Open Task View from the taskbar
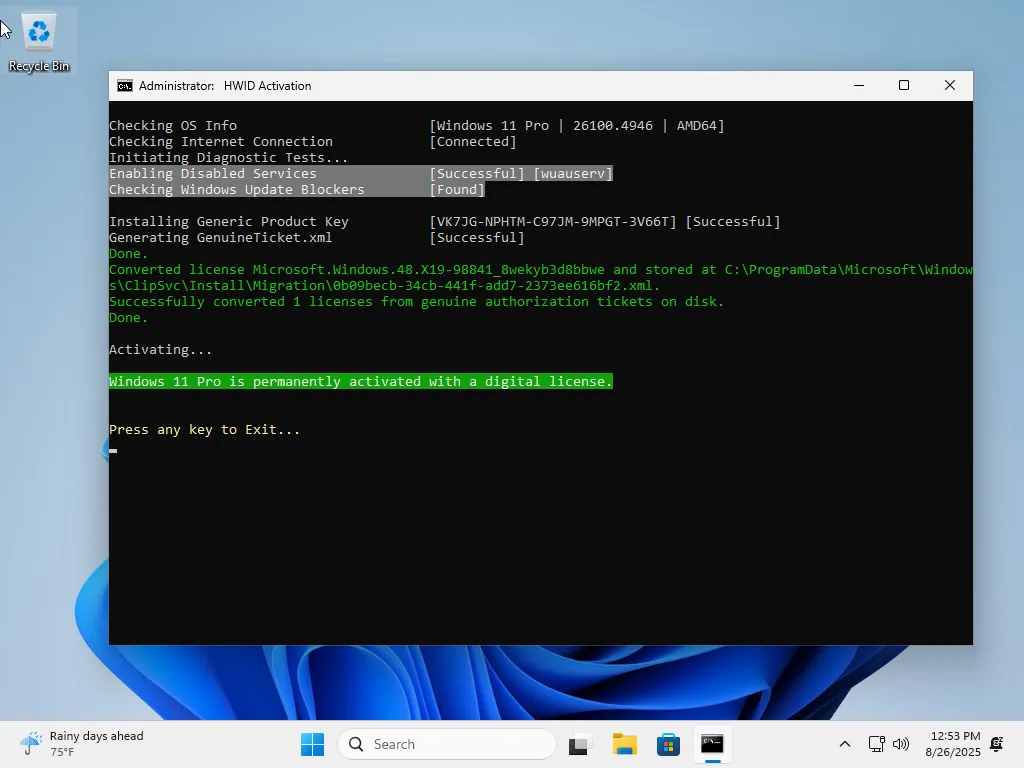This screenshot has height=768, width=1024. (579, 744)
